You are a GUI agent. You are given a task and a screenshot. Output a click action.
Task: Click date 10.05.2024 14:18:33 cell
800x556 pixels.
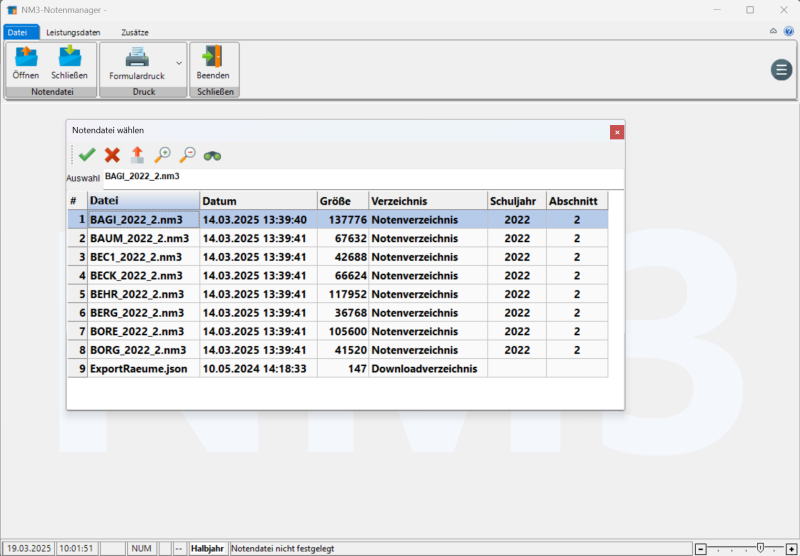258,369
